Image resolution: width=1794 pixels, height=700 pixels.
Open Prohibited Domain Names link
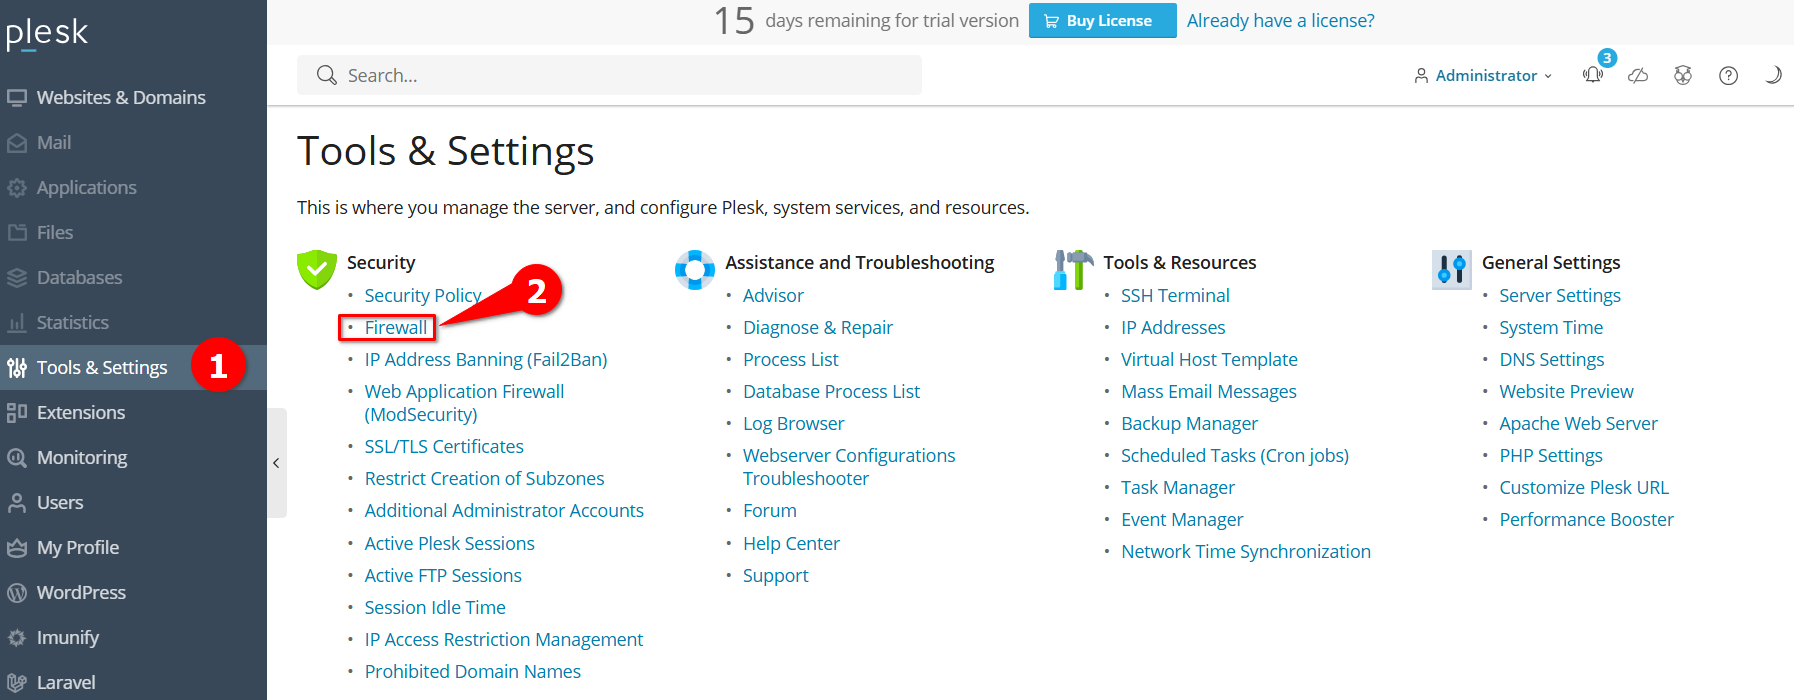pyautogui.click(x=473, y=672)
